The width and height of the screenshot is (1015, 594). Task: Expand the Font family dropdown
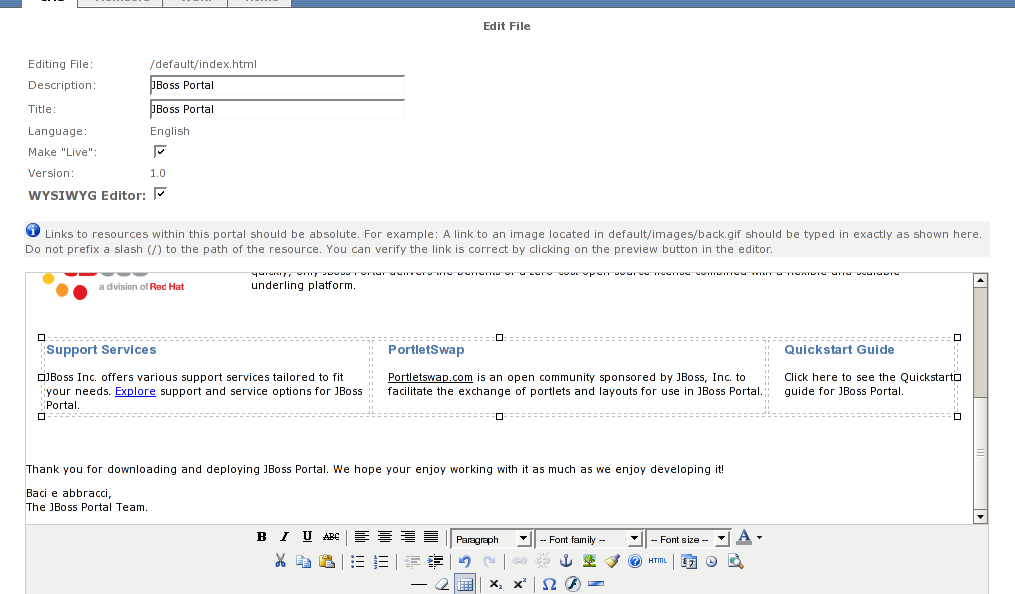pyautogui.click(x=589, y=539)
